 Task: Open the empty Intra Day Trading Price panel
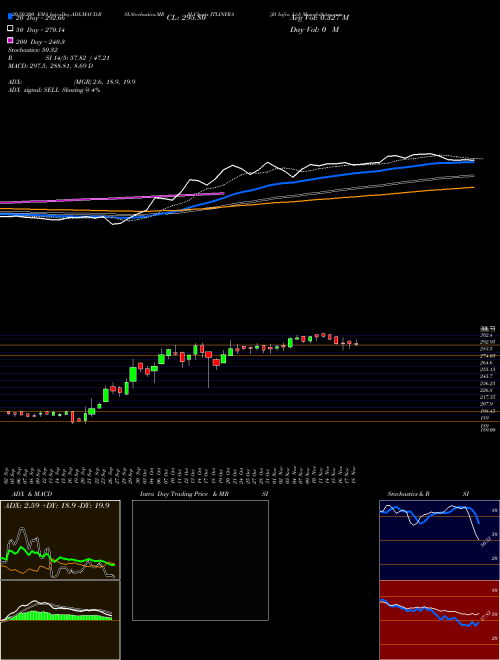200,560
